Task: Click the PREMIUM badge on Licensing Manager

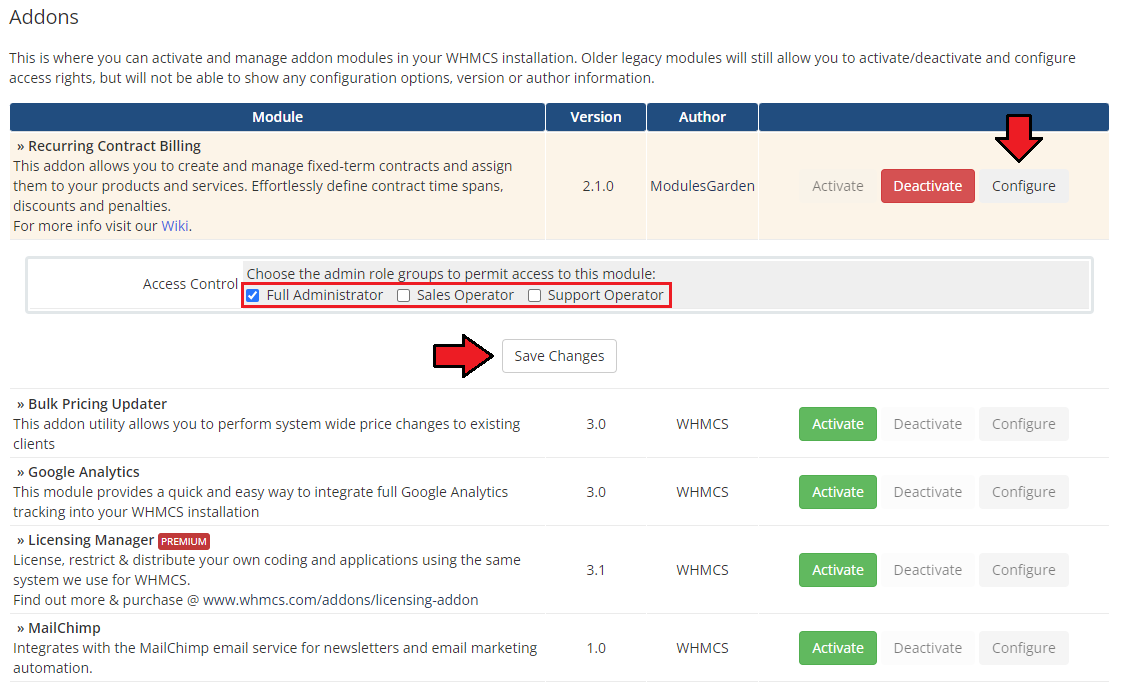Action: tap(184, 541)
